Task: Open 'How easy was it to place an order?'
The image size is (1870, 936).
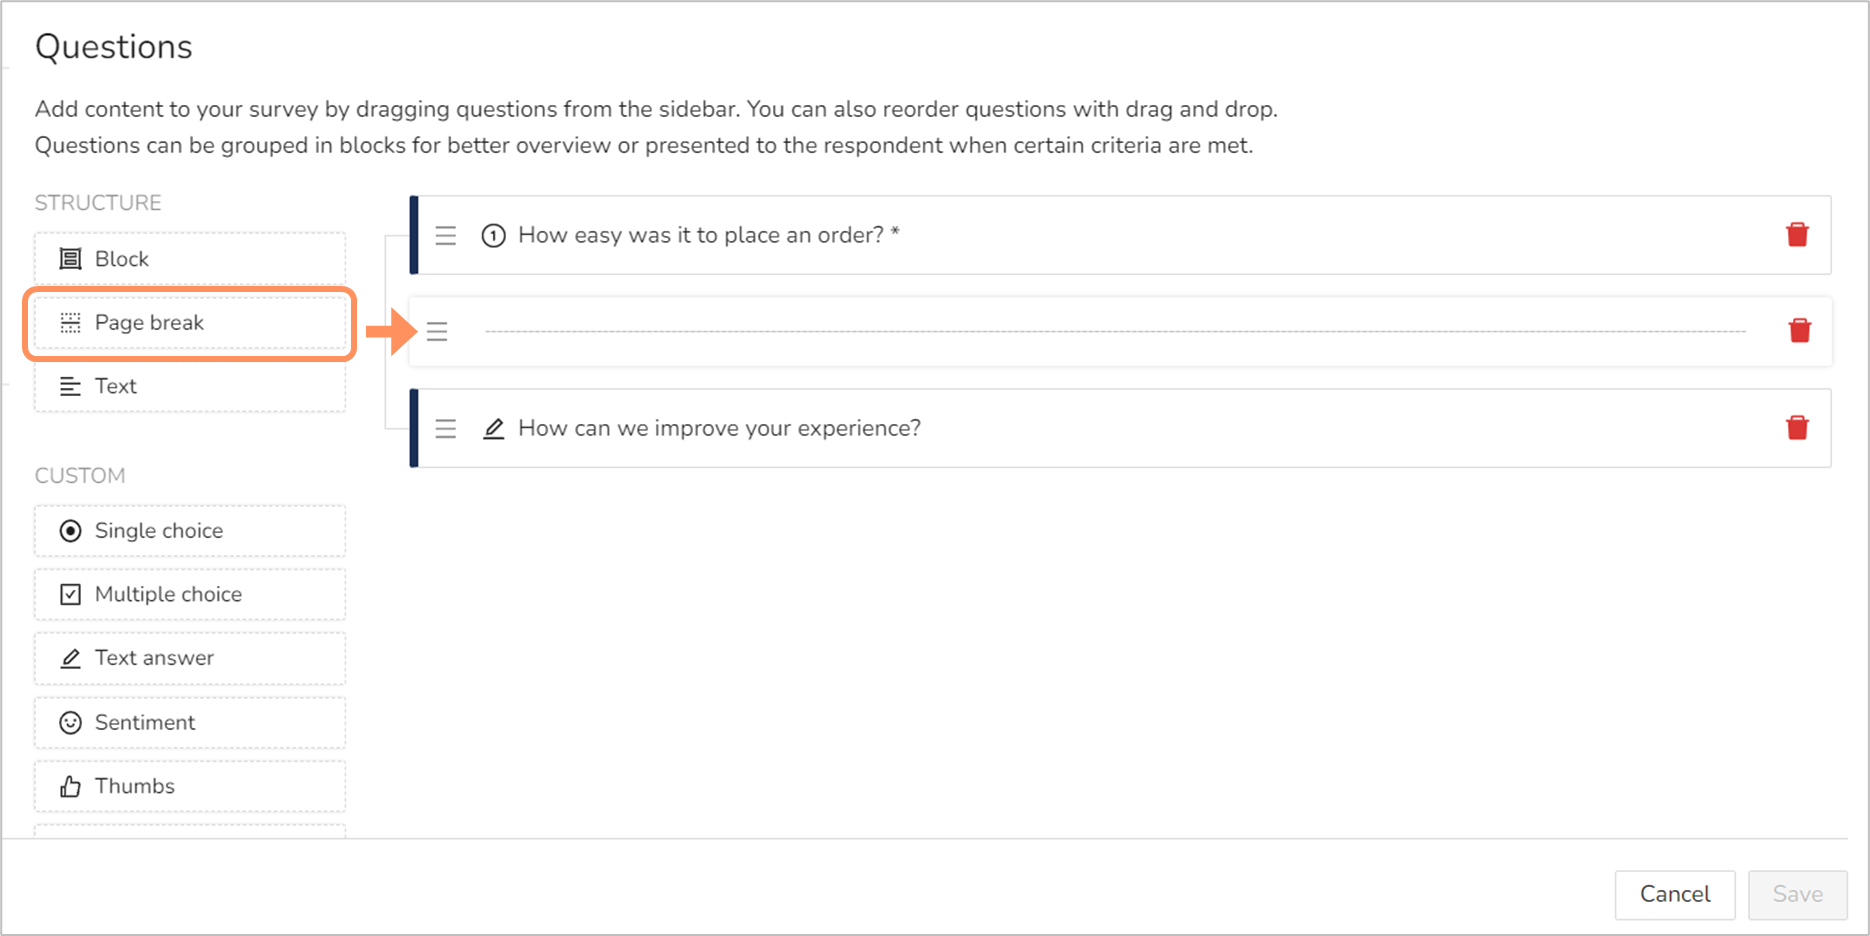Action: pos(709,235)
